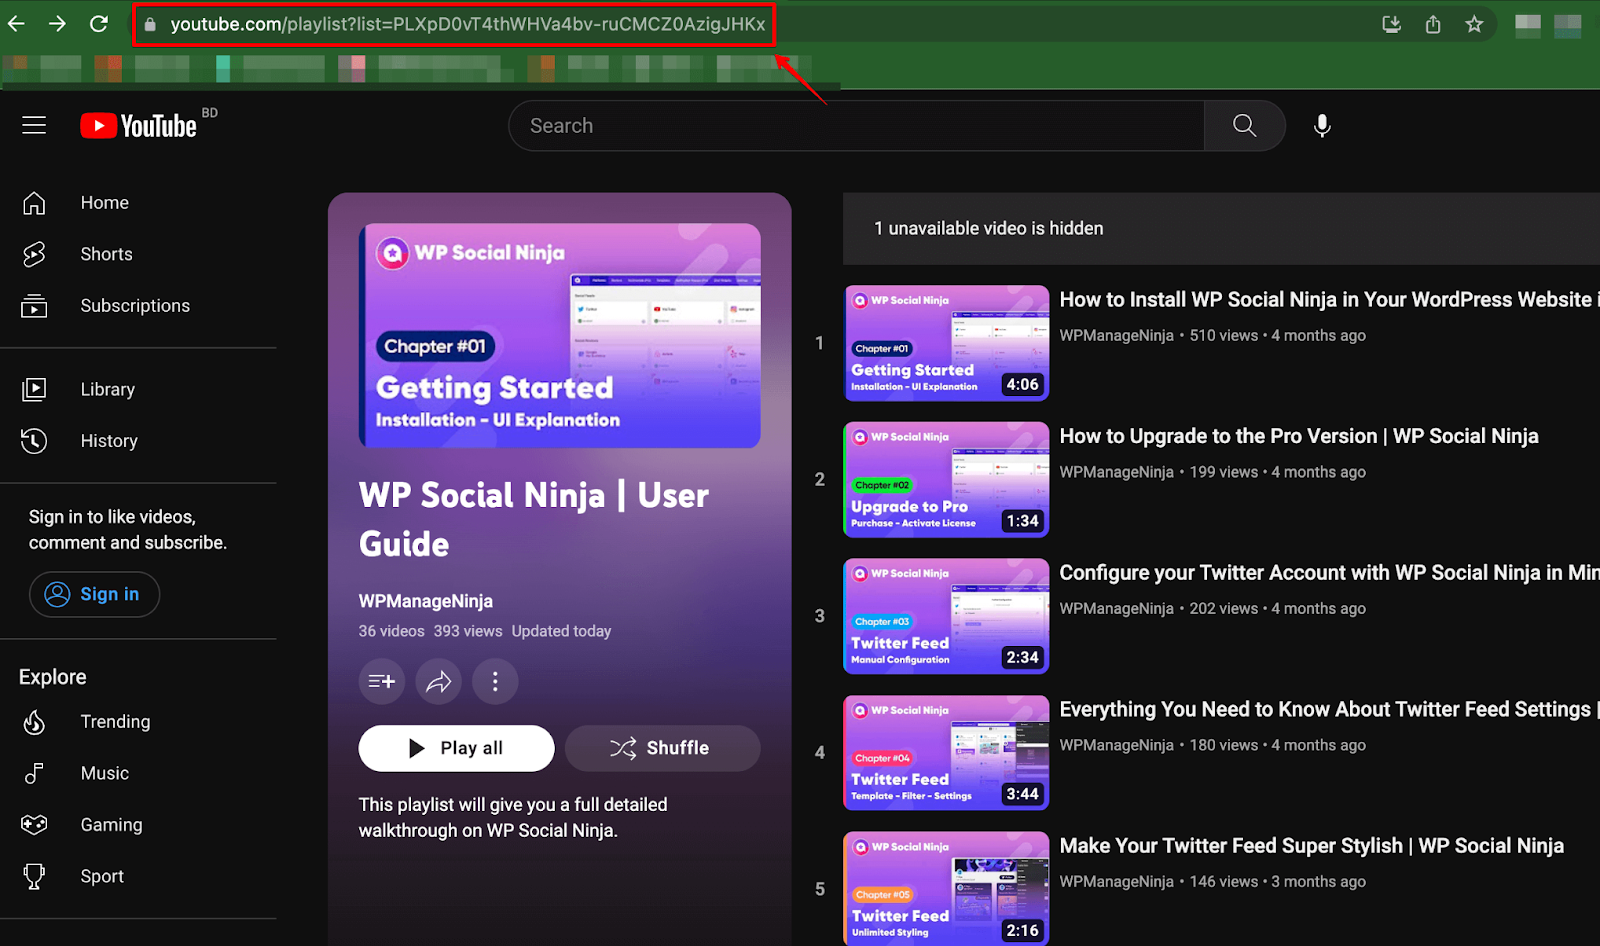The image size is (1600, 946).
Task: Click WPManageNinja channel under the 202 views video
Action: pos(1117,609)
